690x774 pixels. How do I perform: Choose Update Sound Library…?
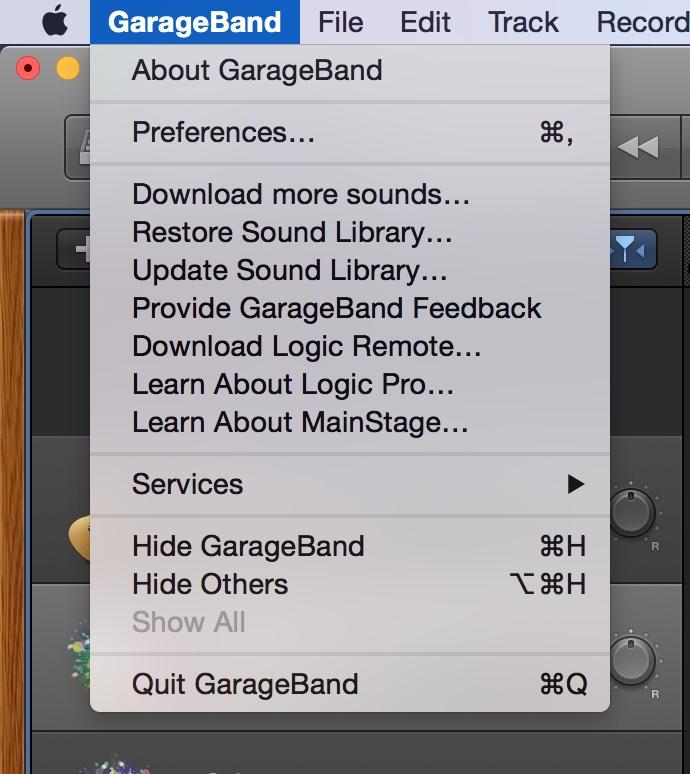pos(350,270)
